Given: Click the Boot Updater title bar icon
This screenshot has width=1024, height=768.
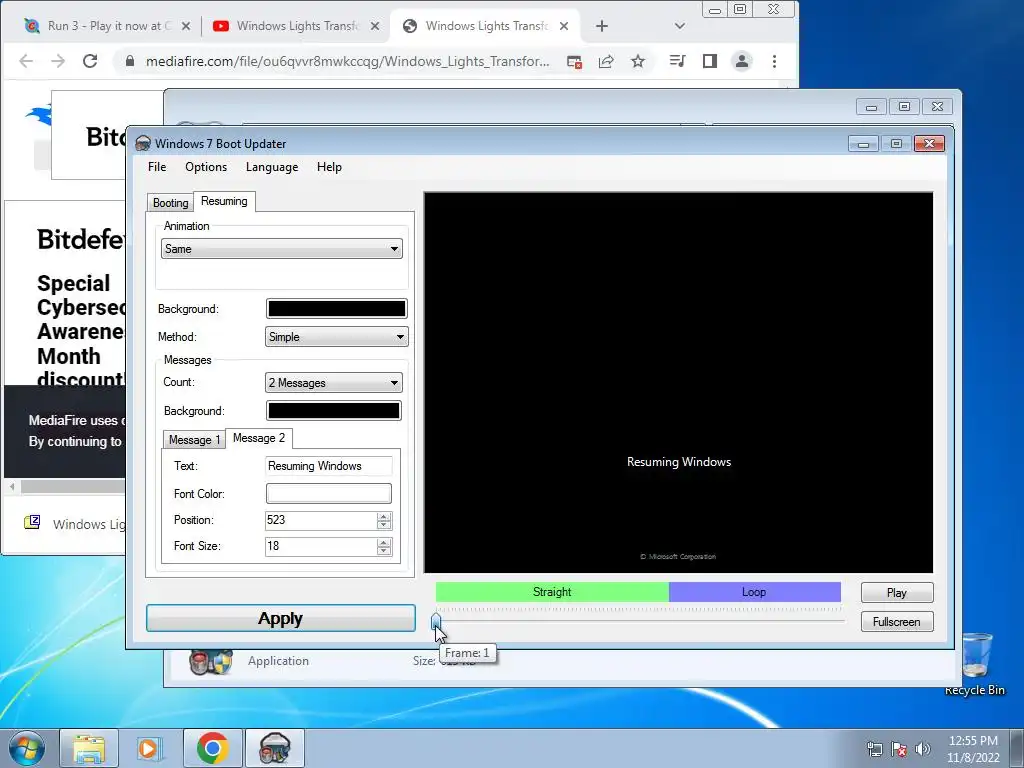Looking at the screenshot, I should 142,144.
